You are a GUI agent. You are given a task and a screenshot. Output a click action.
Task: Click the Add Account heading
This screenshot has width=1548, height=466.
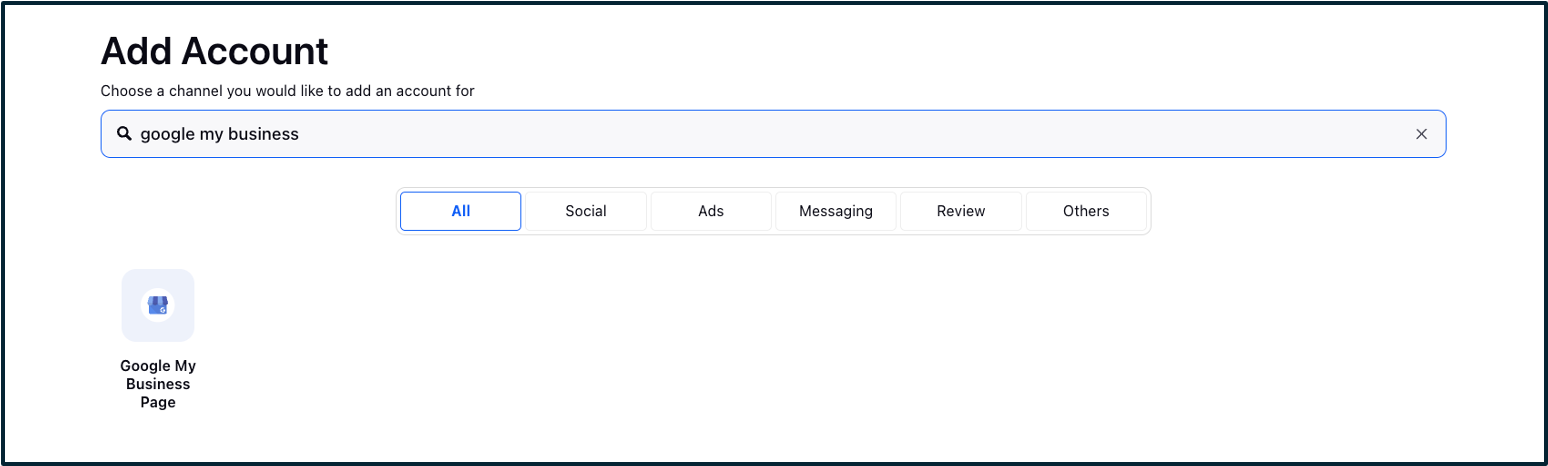point(215,51)
